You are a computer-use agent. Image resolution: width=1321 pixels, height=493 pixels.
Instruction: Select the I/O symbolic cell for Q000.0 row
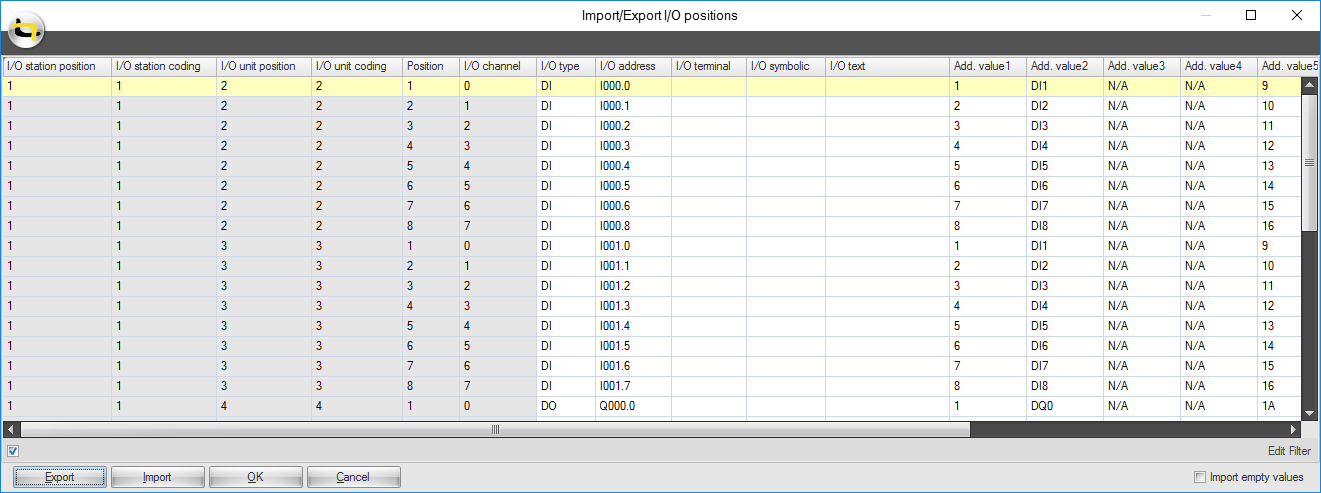[x=785, y=406]
